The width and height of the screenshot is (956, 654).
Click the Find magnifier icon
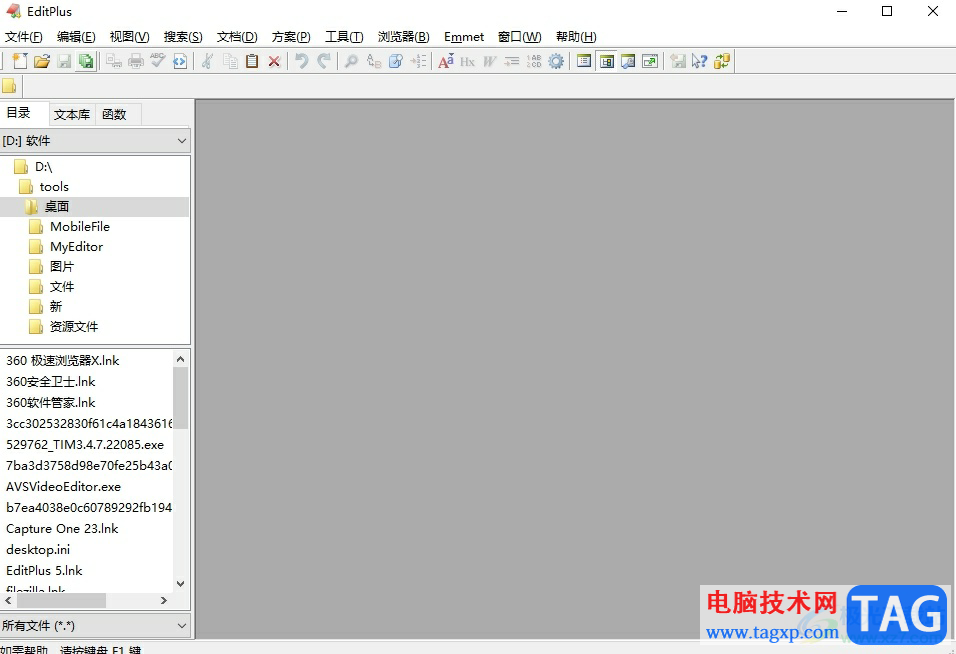[x=351, y=61]
